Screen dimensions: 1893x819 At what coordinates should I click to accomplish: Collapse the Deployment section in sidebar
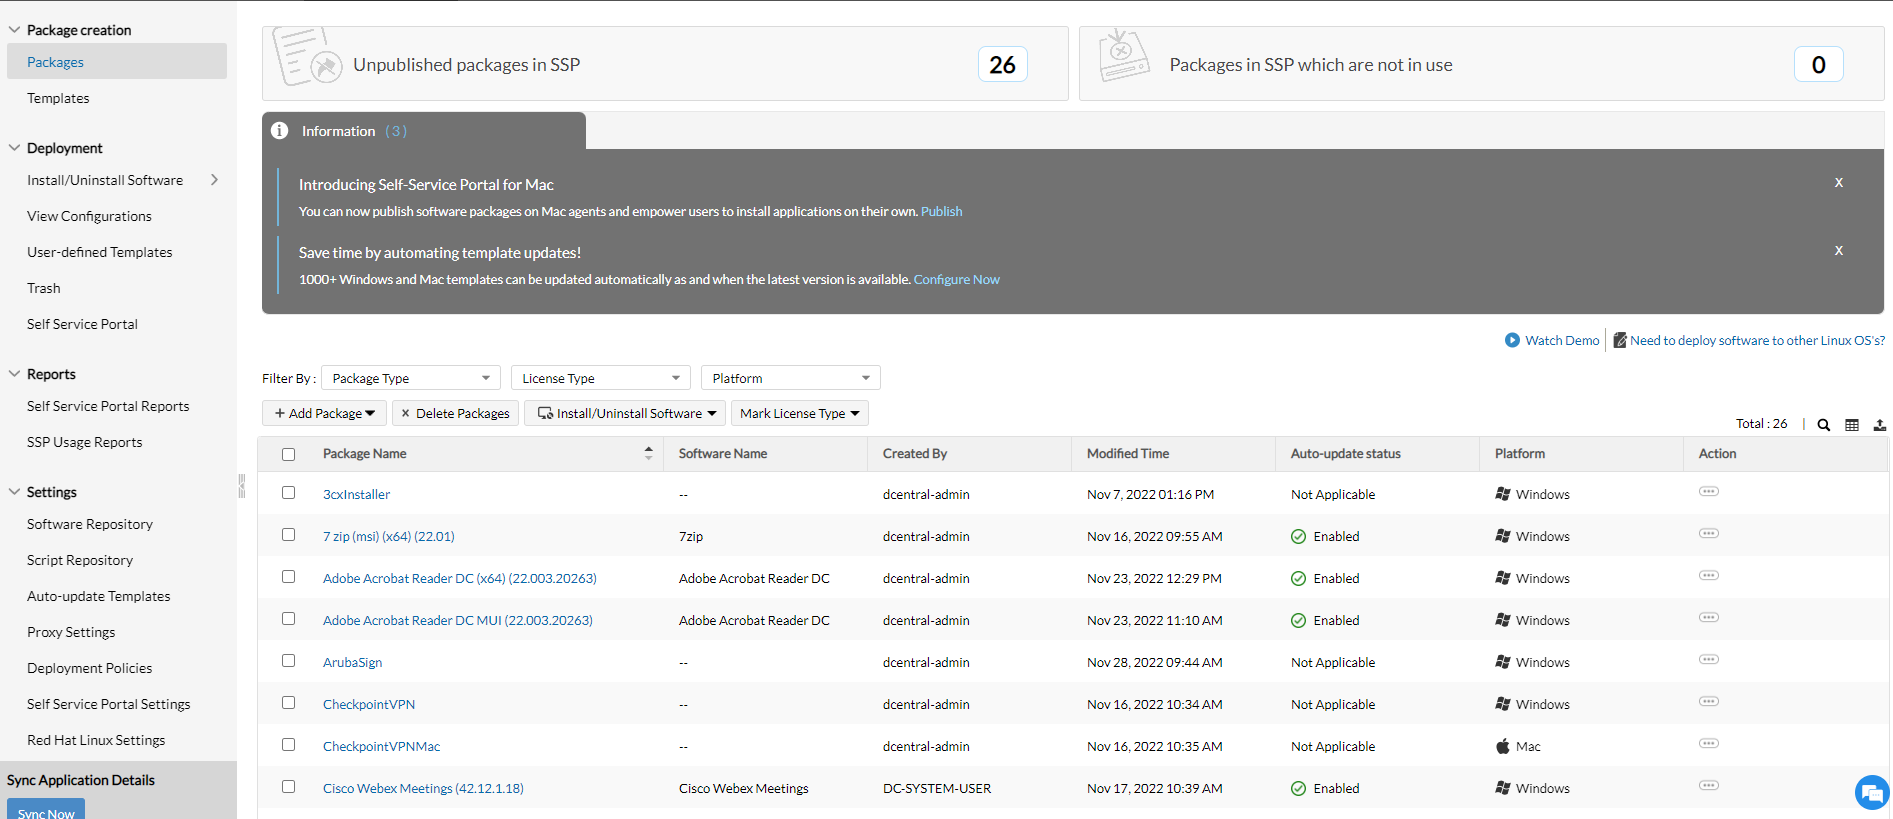14,148
